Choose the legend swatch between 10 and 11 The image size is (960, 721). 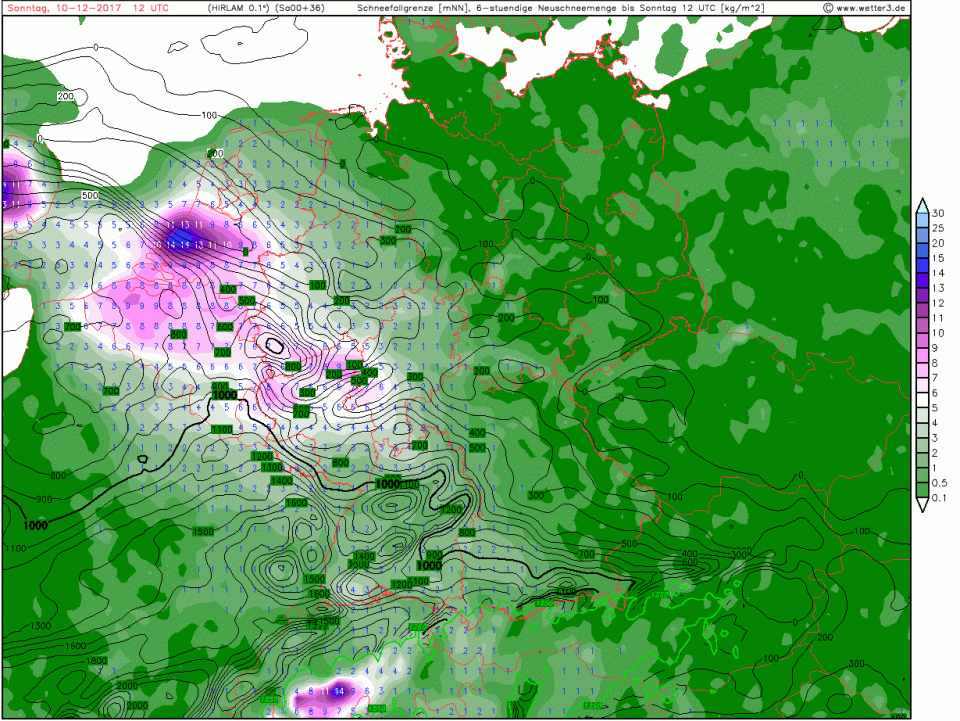tap(922, 325)
